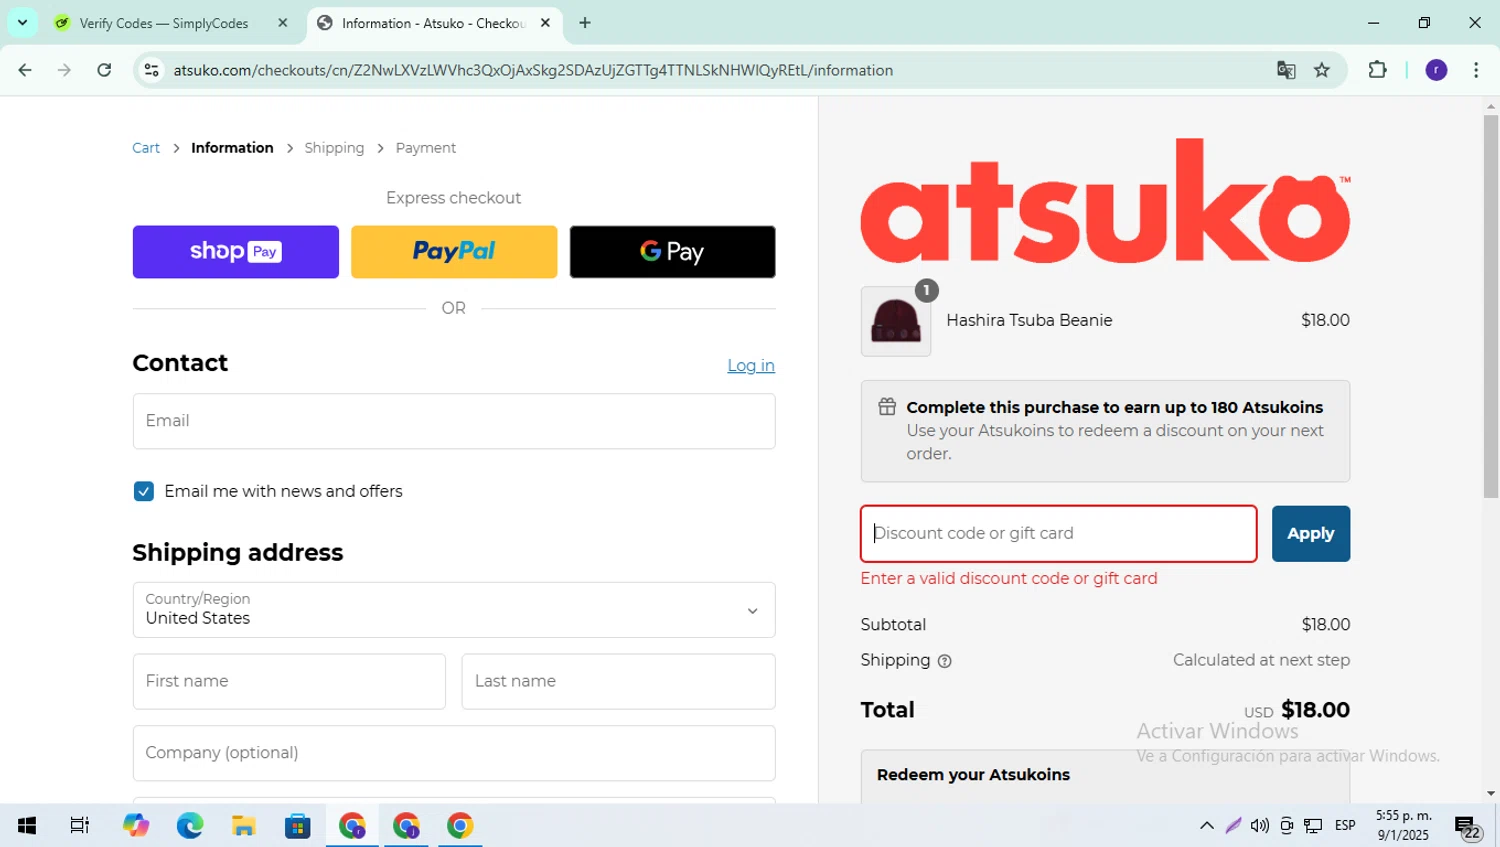Open the Chrome profile avatar

click(1436, 70)
